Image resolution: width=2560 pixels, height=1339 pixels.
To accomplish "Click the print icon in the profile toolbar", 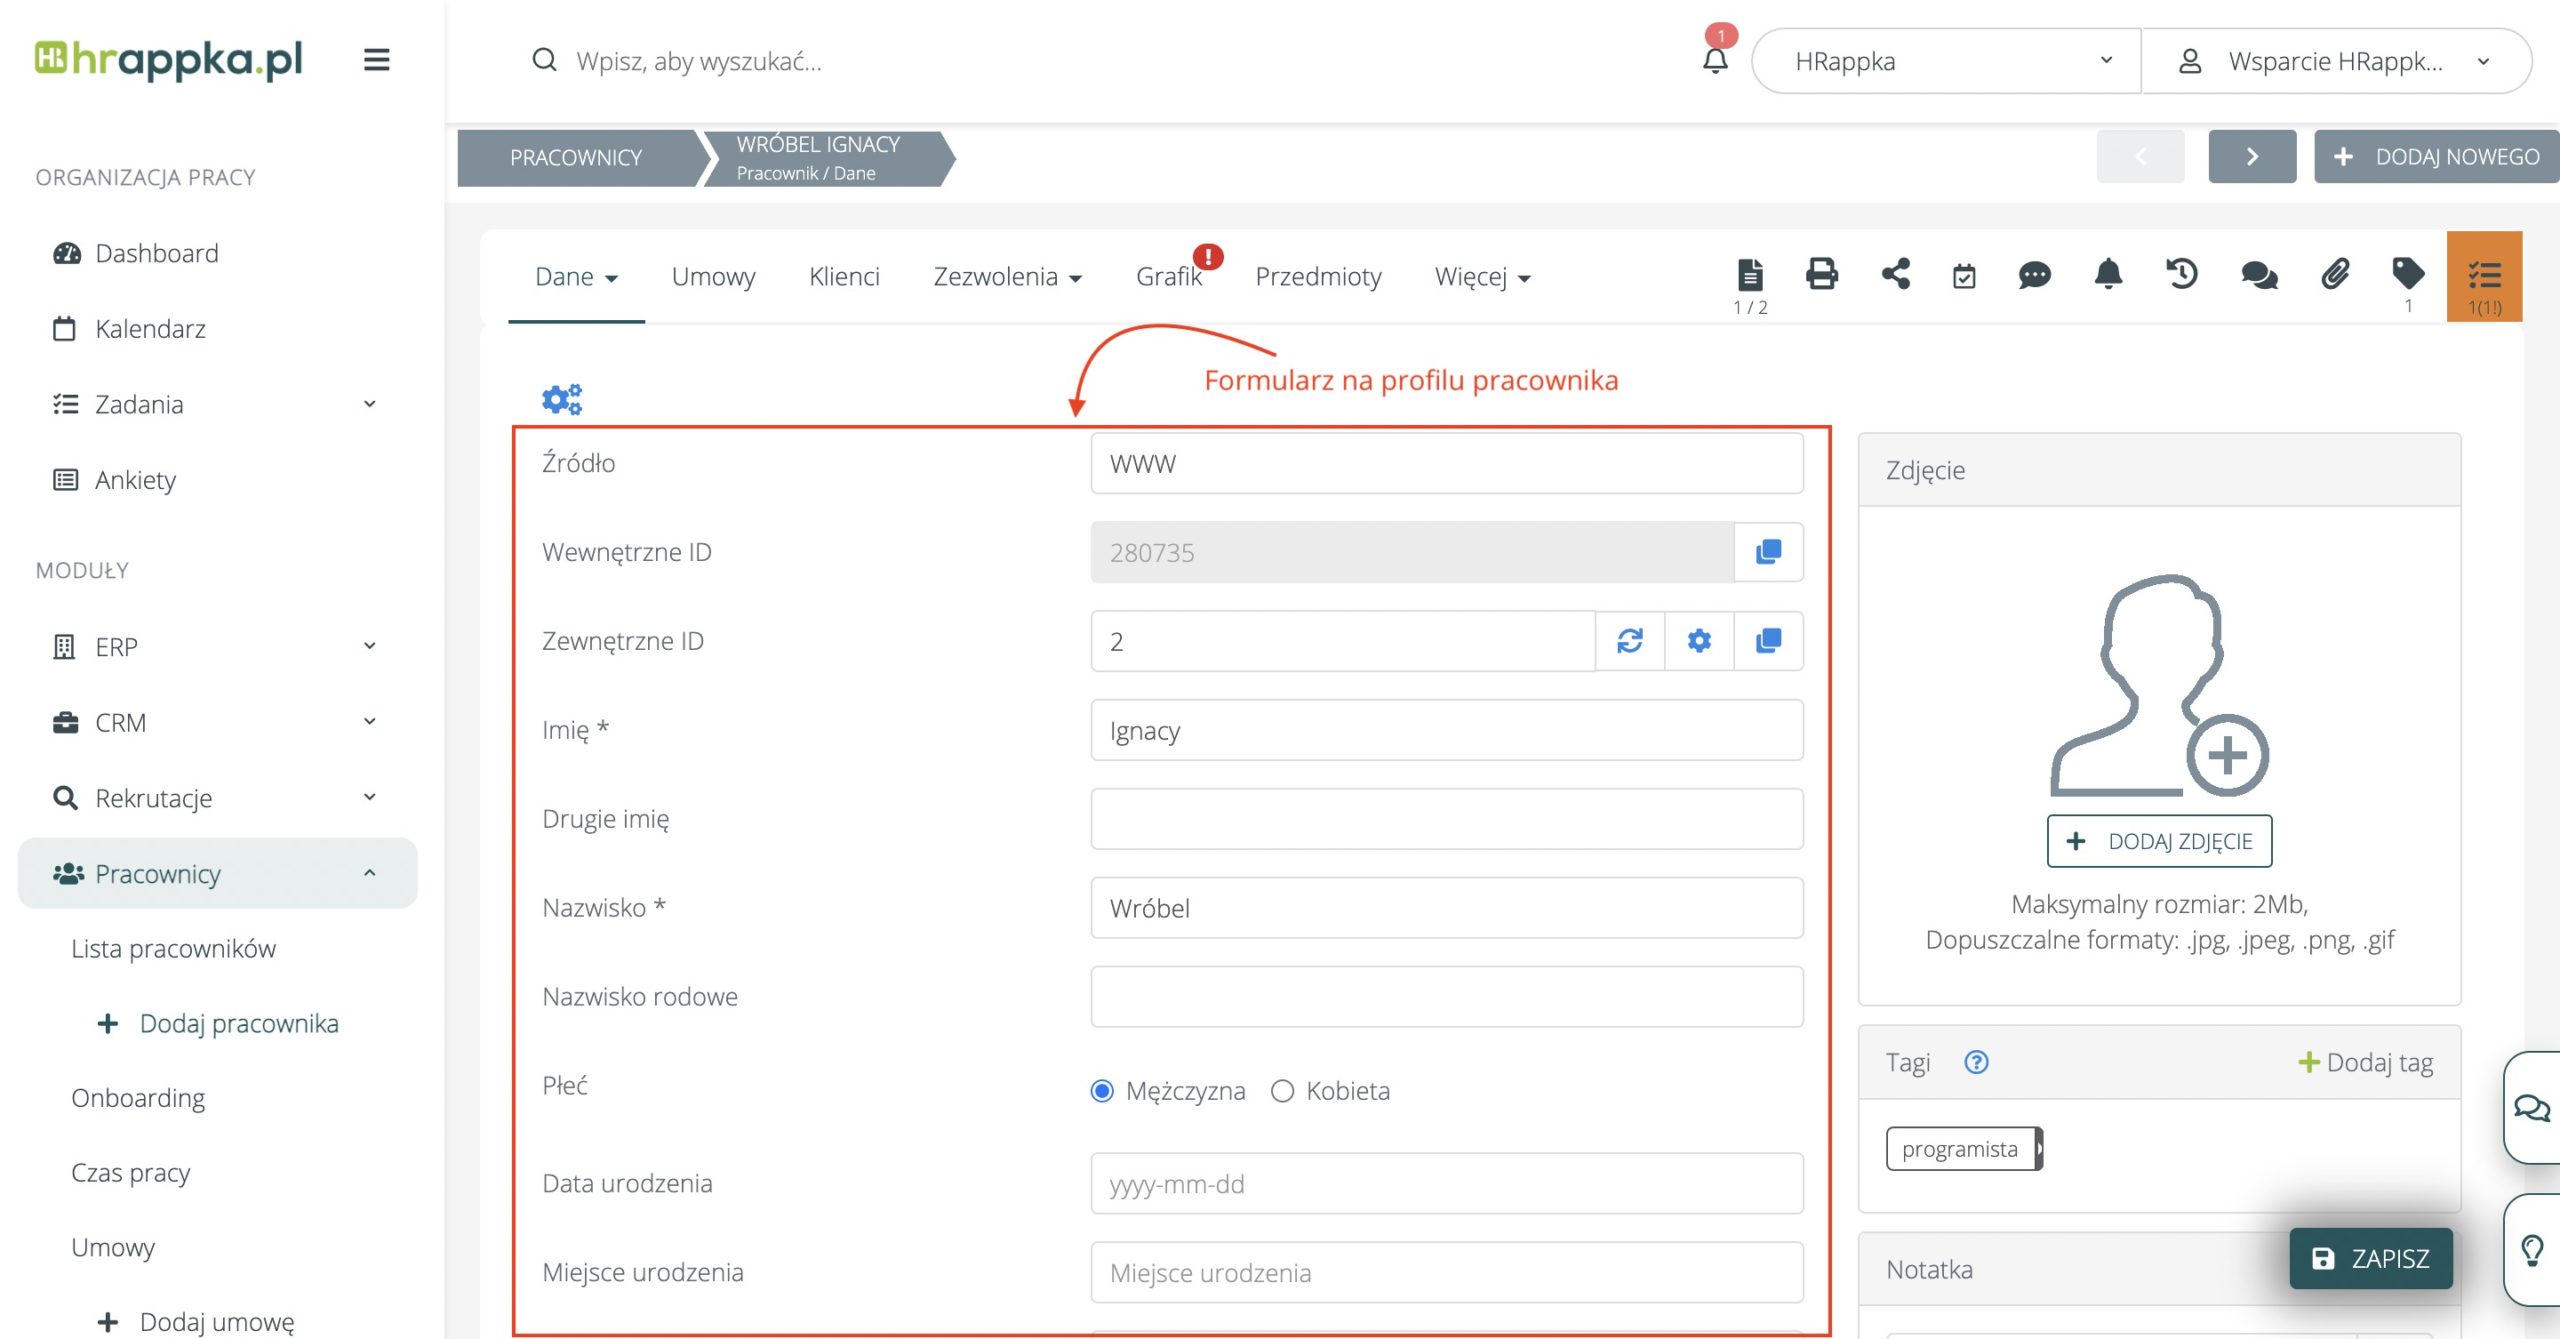I will pyautogui.click(x=1821, y=274).
